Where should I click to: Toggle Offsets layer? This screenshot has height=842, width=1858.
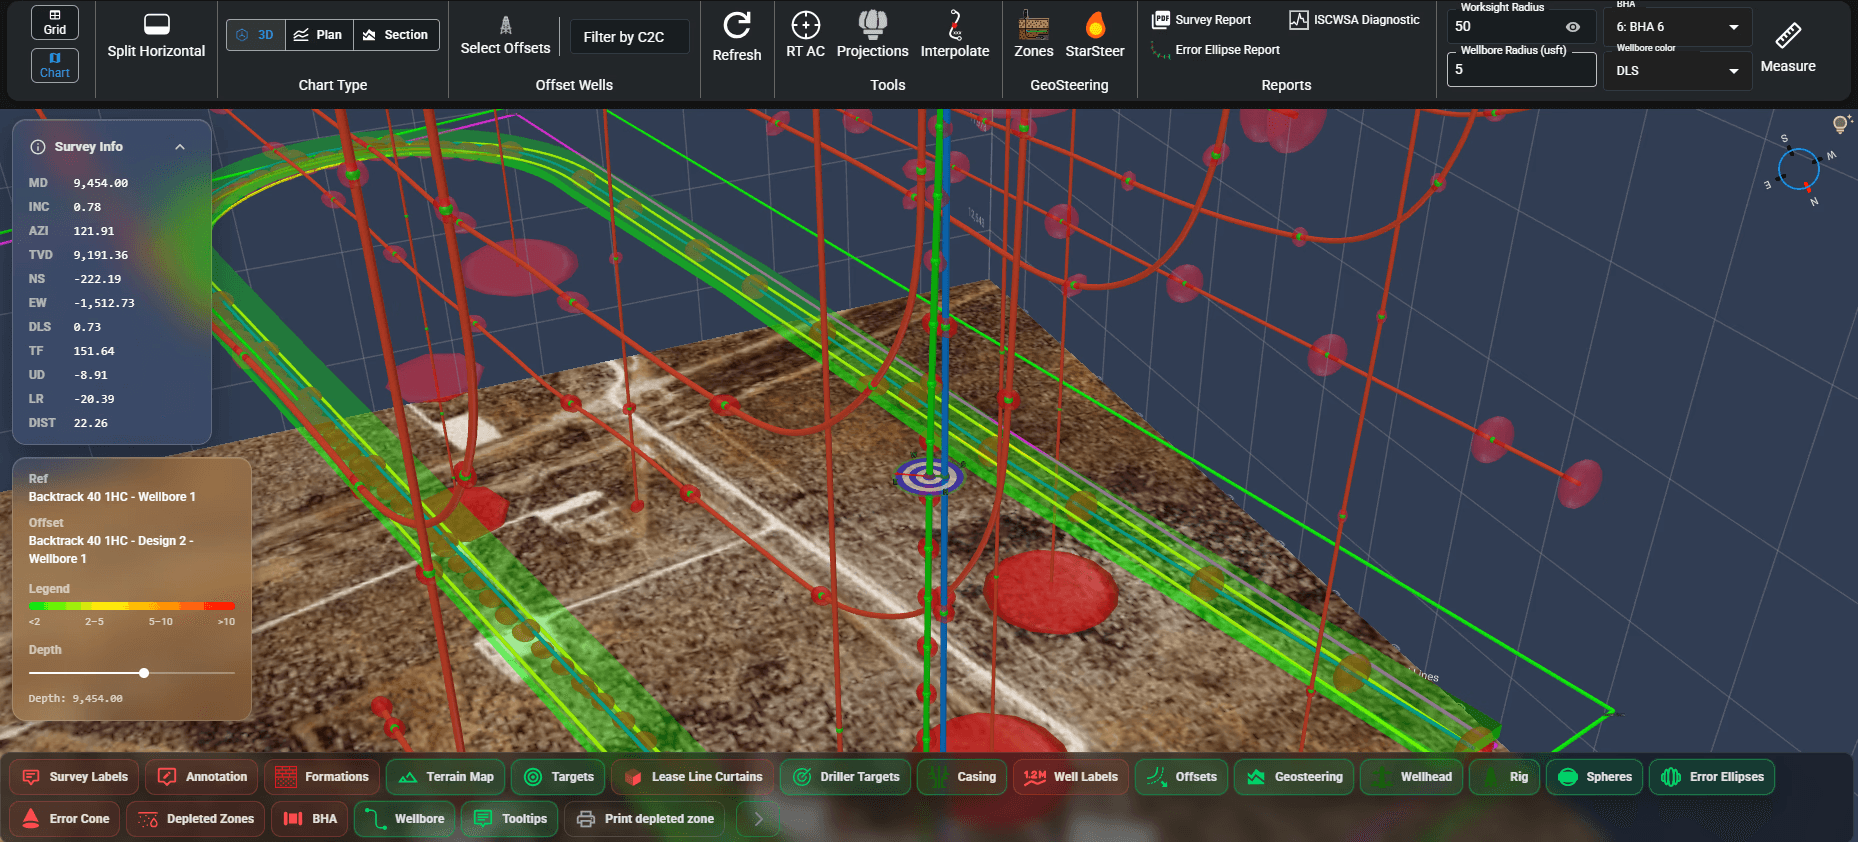click(1181, 777)
